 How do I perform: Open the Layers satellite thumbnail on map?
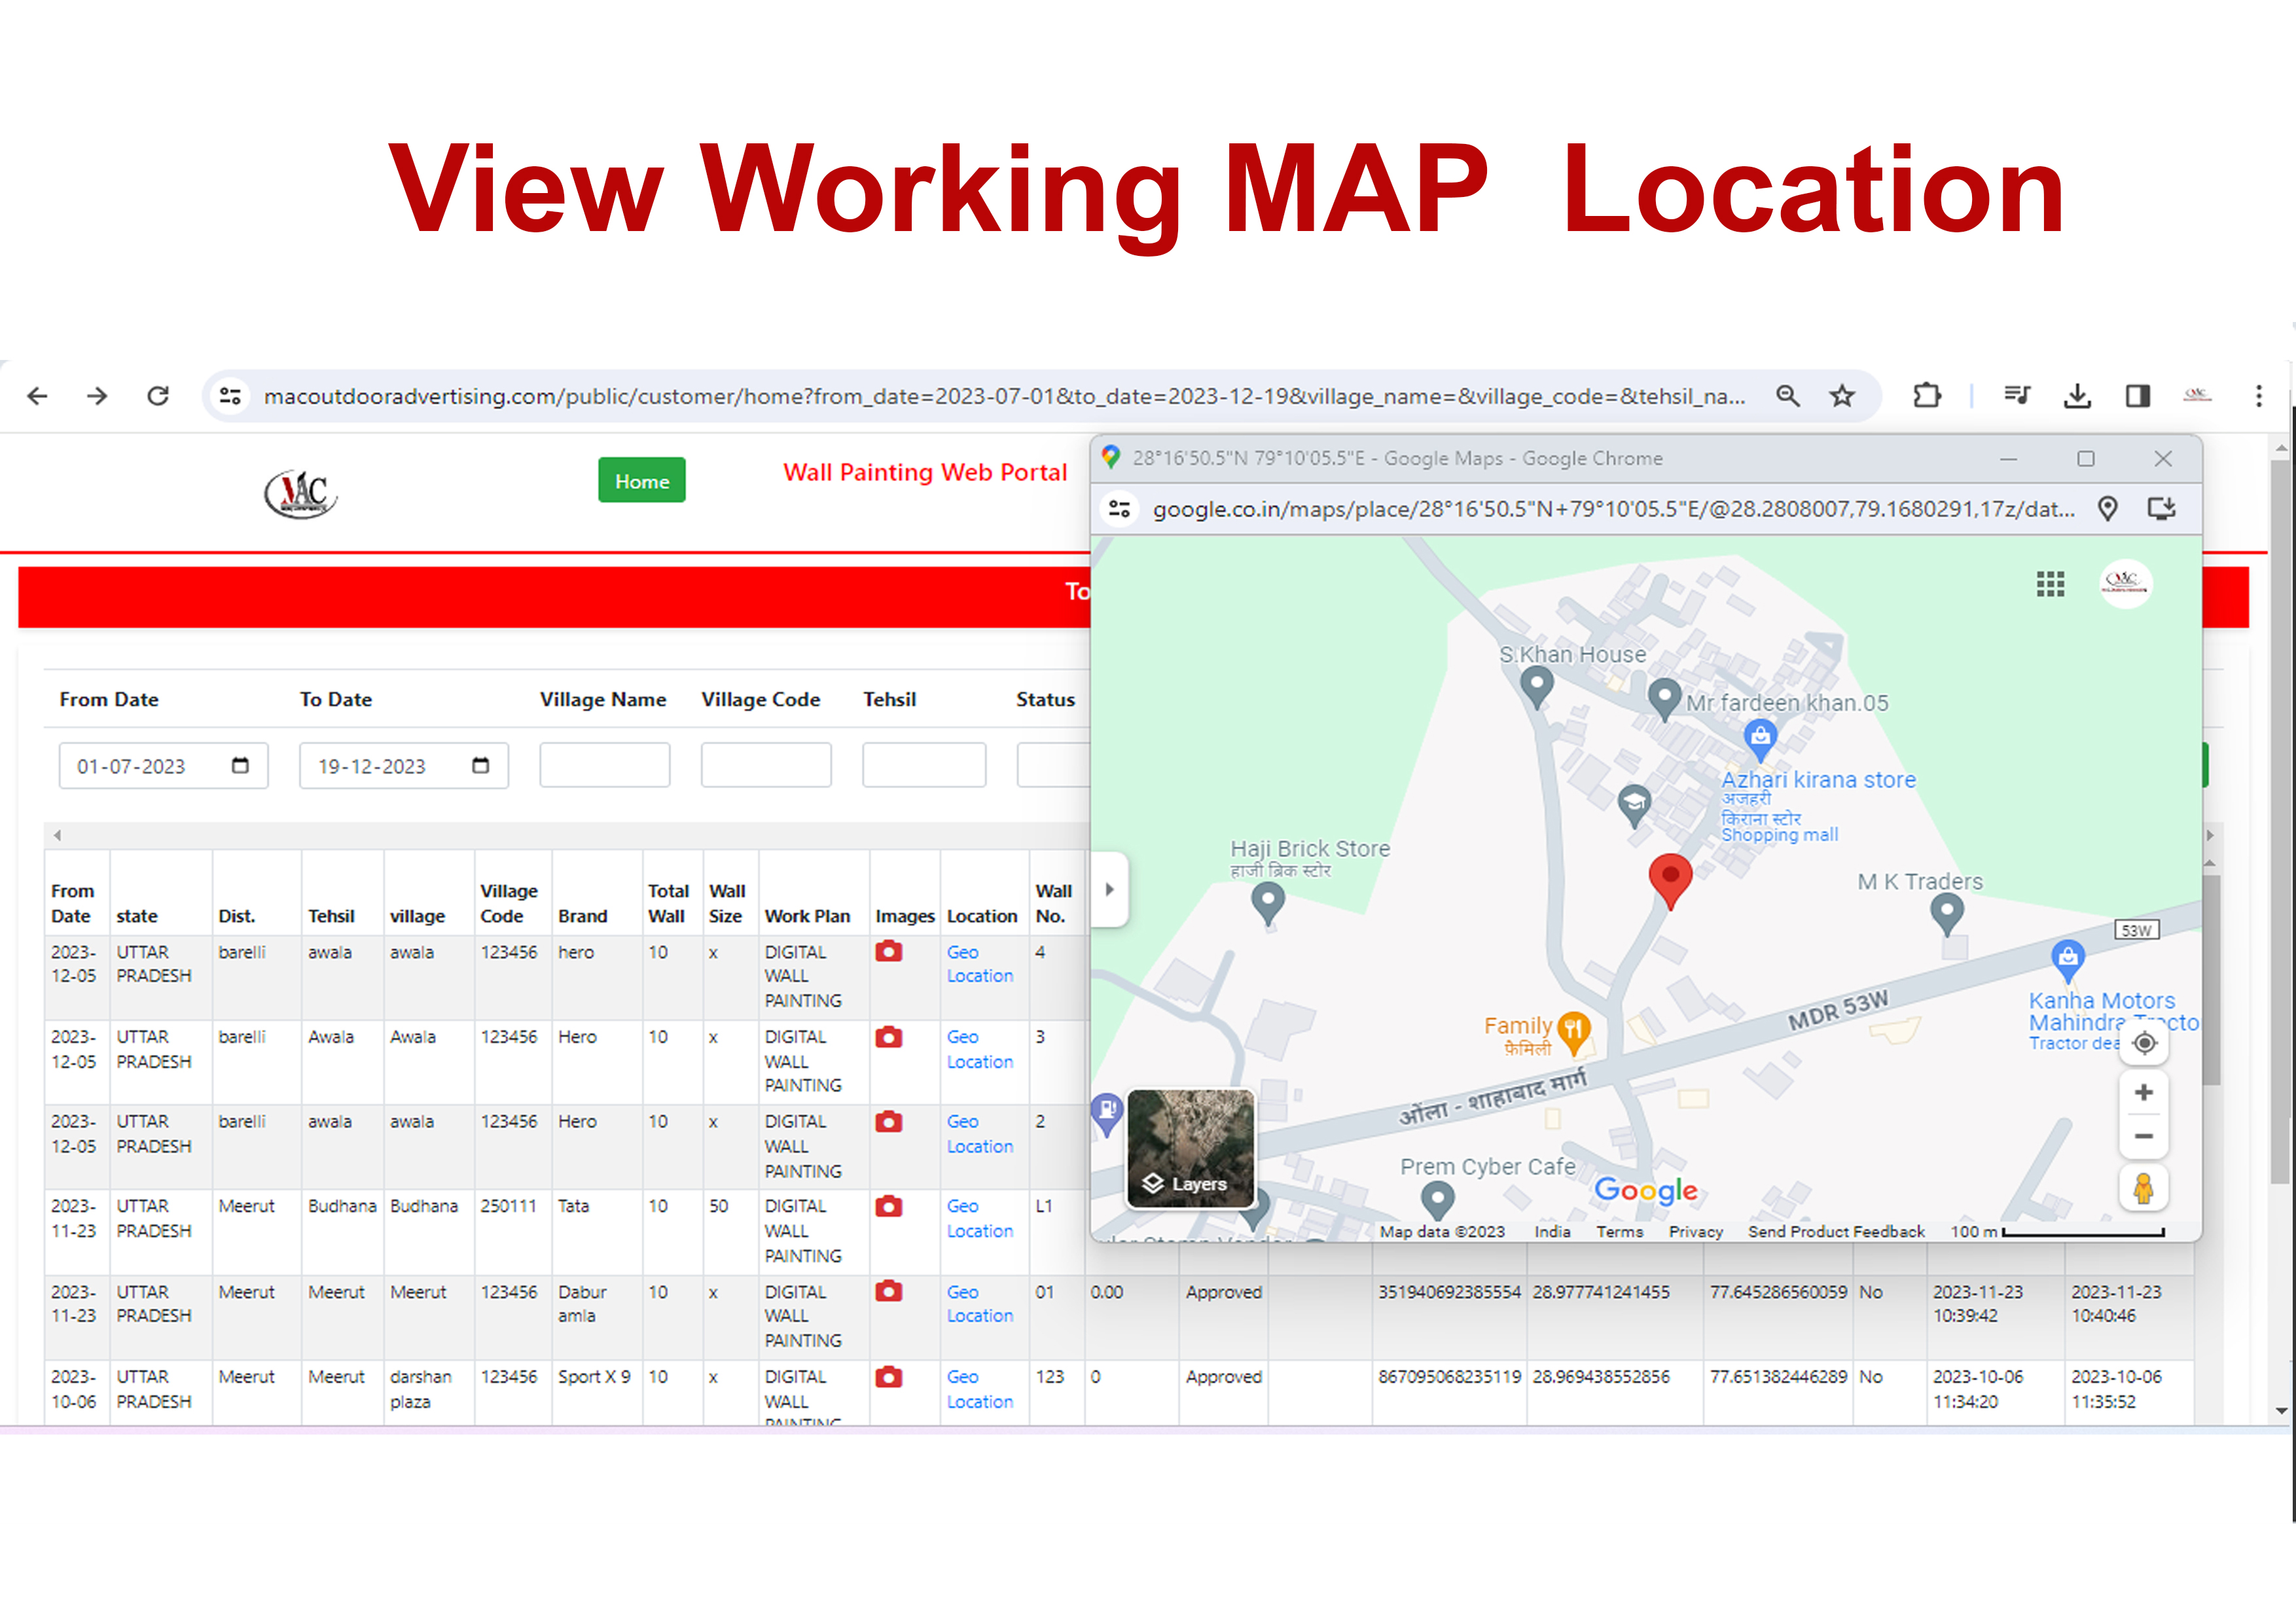[1190, 1149]
